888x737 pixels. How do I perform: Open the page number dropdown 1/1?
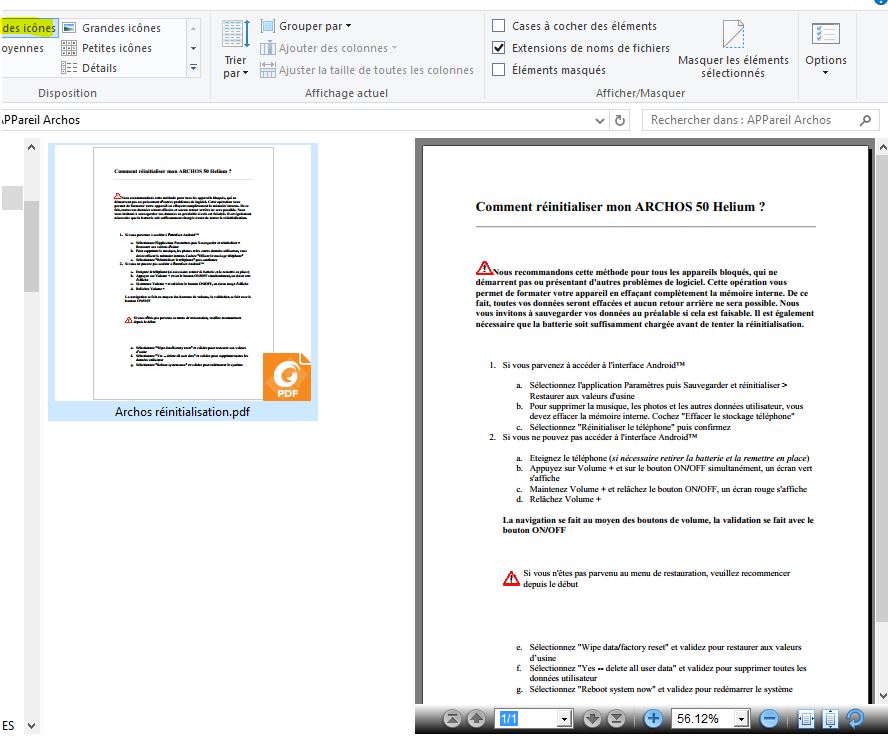[564, 719]
